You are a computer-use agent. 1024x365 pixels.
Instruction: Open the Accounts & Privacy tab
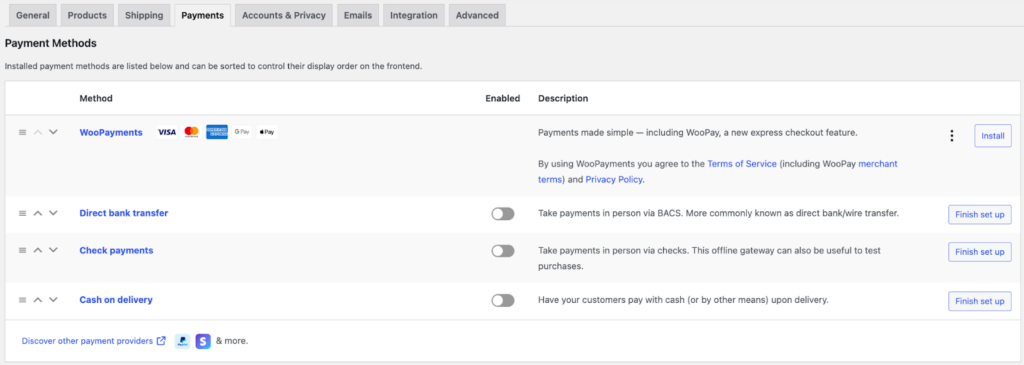284,15
